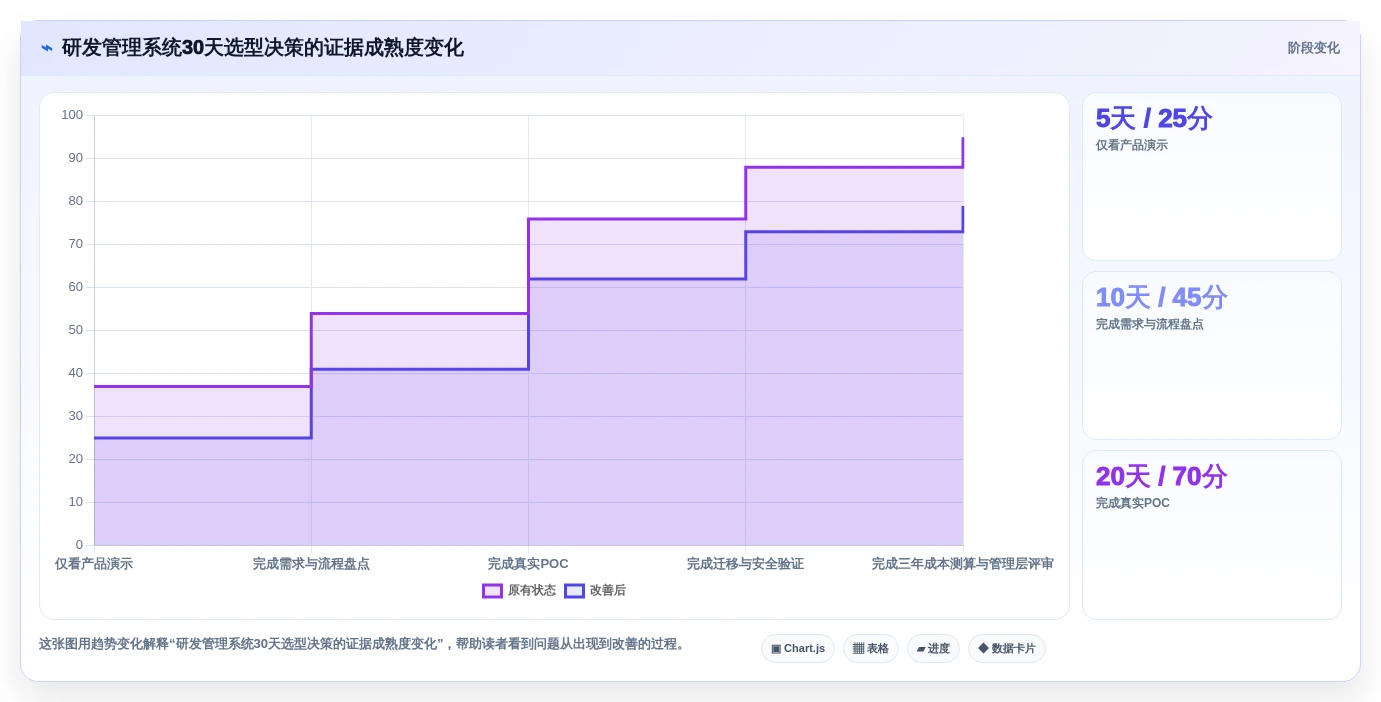Click the purple 原有状态 legend color box
Screen dimensions: 1381x702
point(492,591)
